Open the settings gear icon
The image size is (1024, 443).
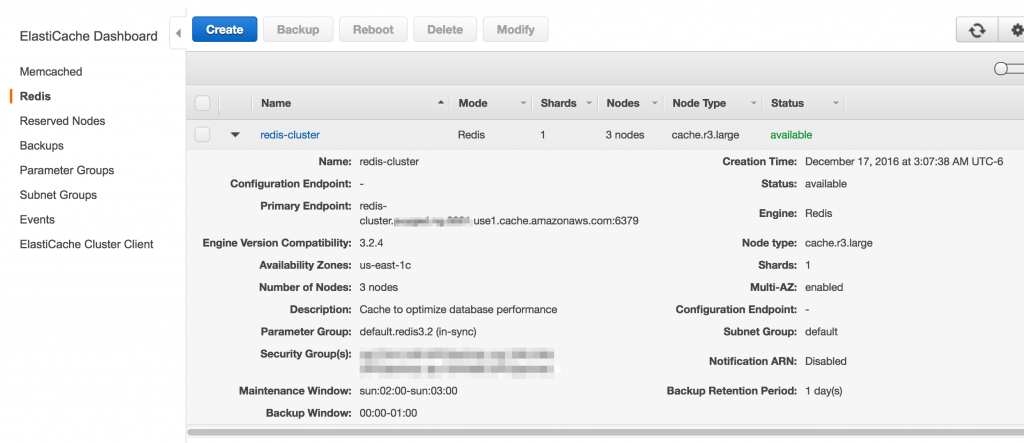[x=1015, y=30]
